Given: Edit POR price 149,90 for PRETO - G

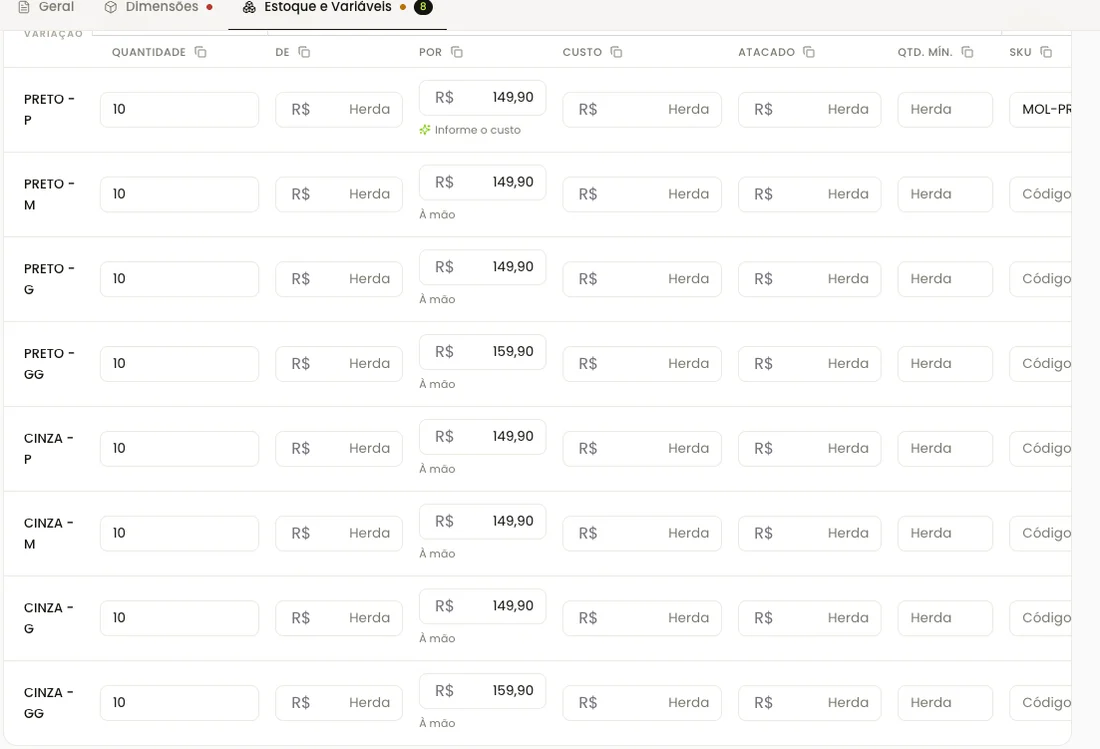Looking at the screenshot, I should tap(483, 267).
